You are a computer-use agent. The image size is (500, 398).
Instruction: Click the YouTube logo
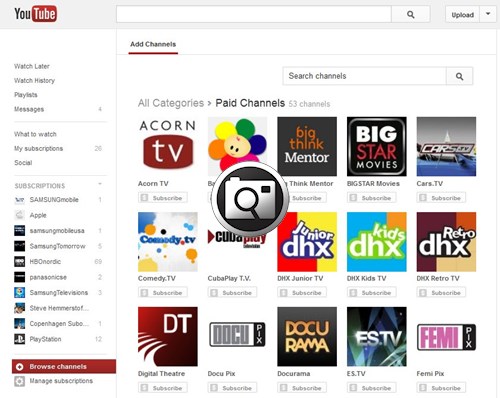pyautogui.click(x=35, y=14)
